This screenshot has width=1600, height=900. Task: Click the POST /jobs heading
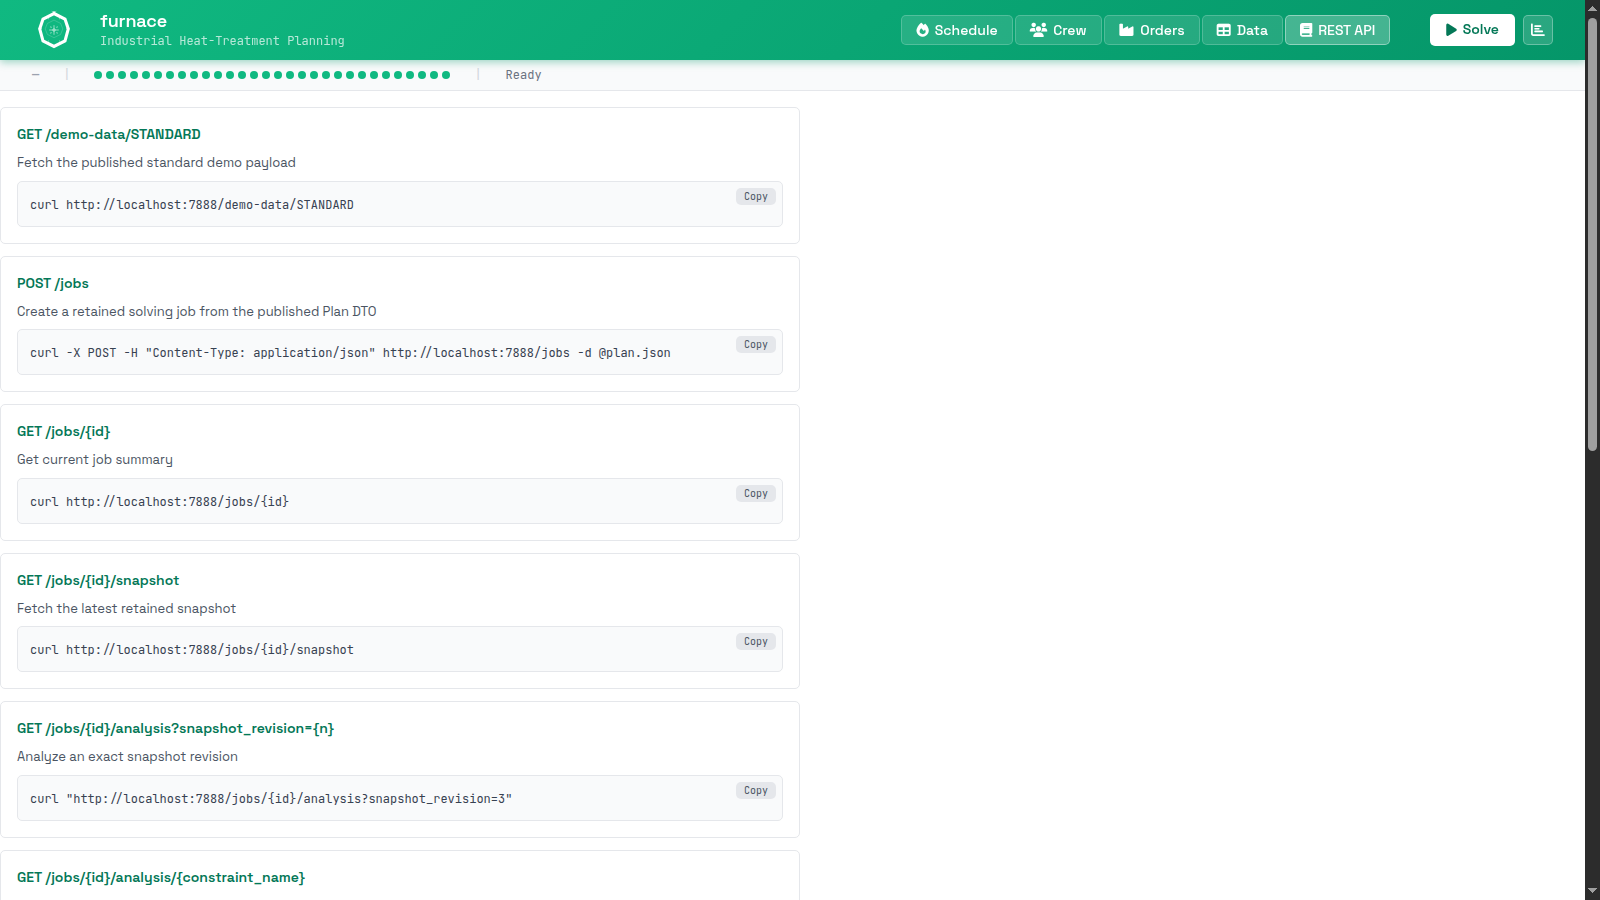click(53, 283)
